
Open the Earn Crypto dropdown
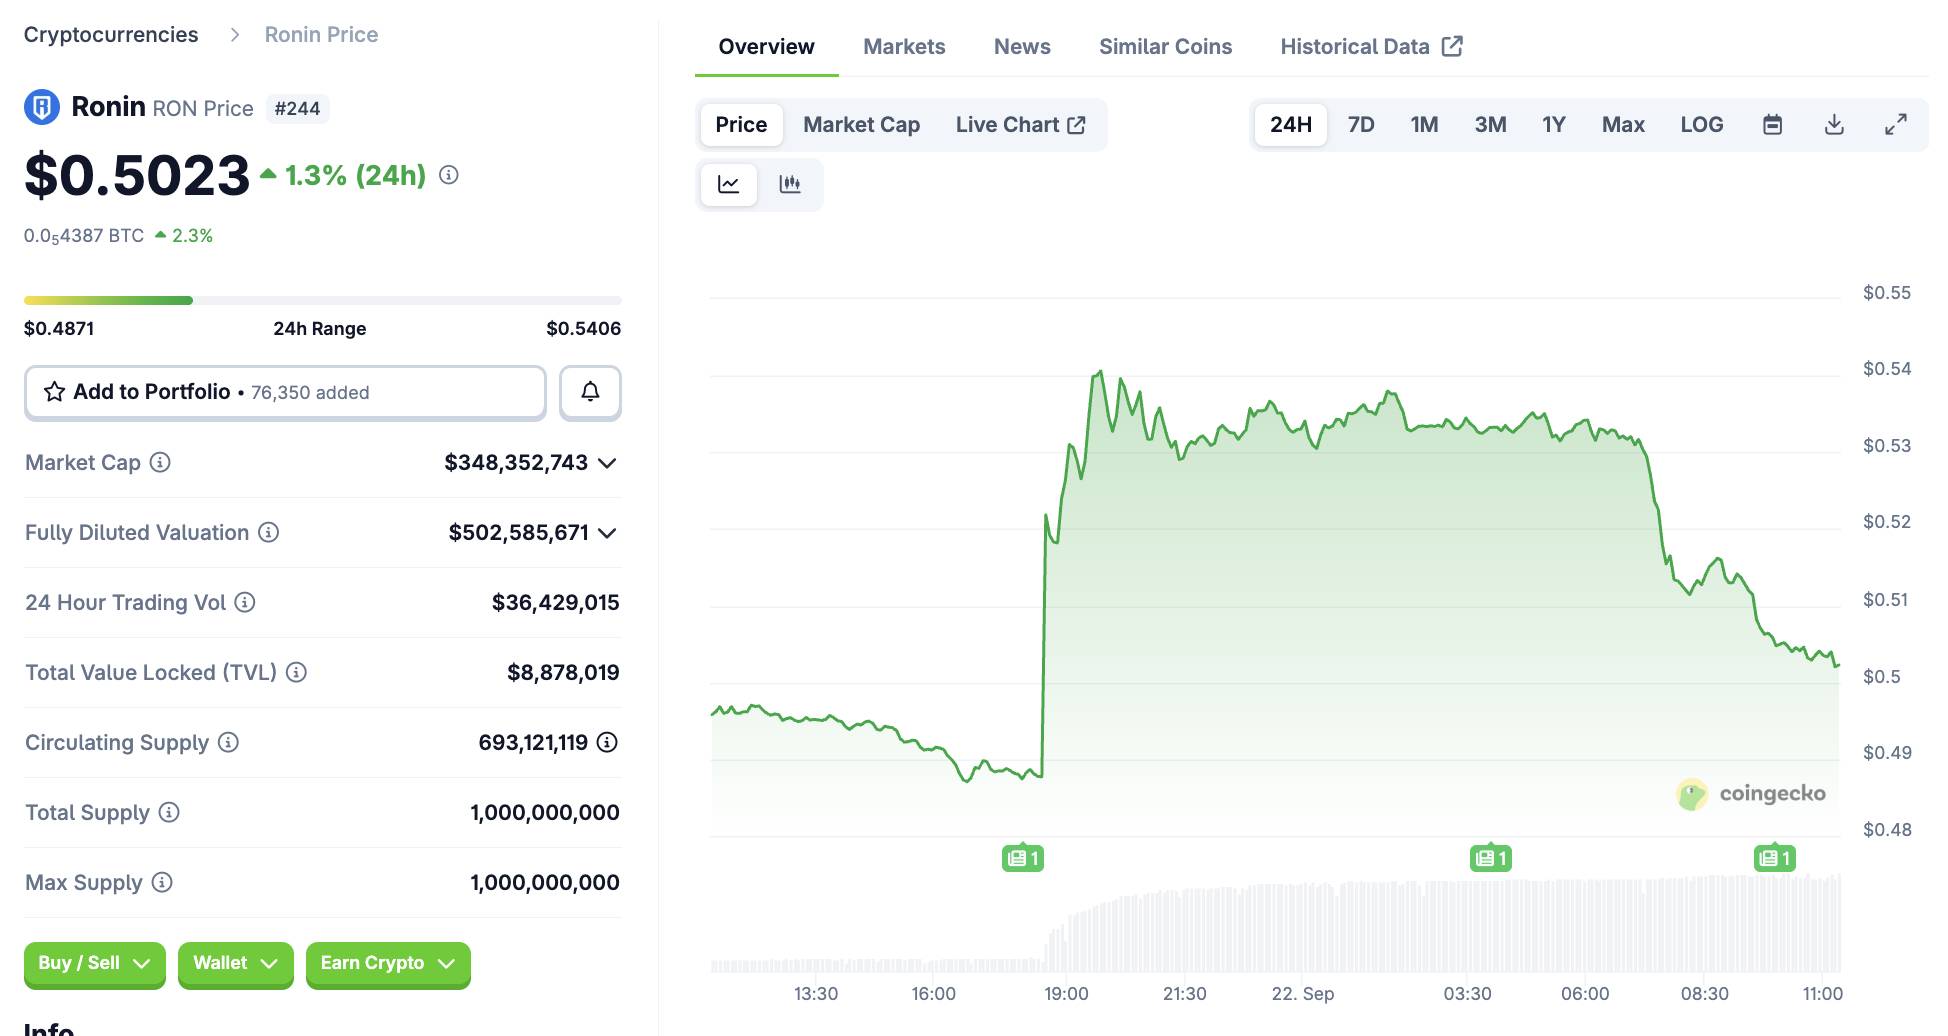388,963
